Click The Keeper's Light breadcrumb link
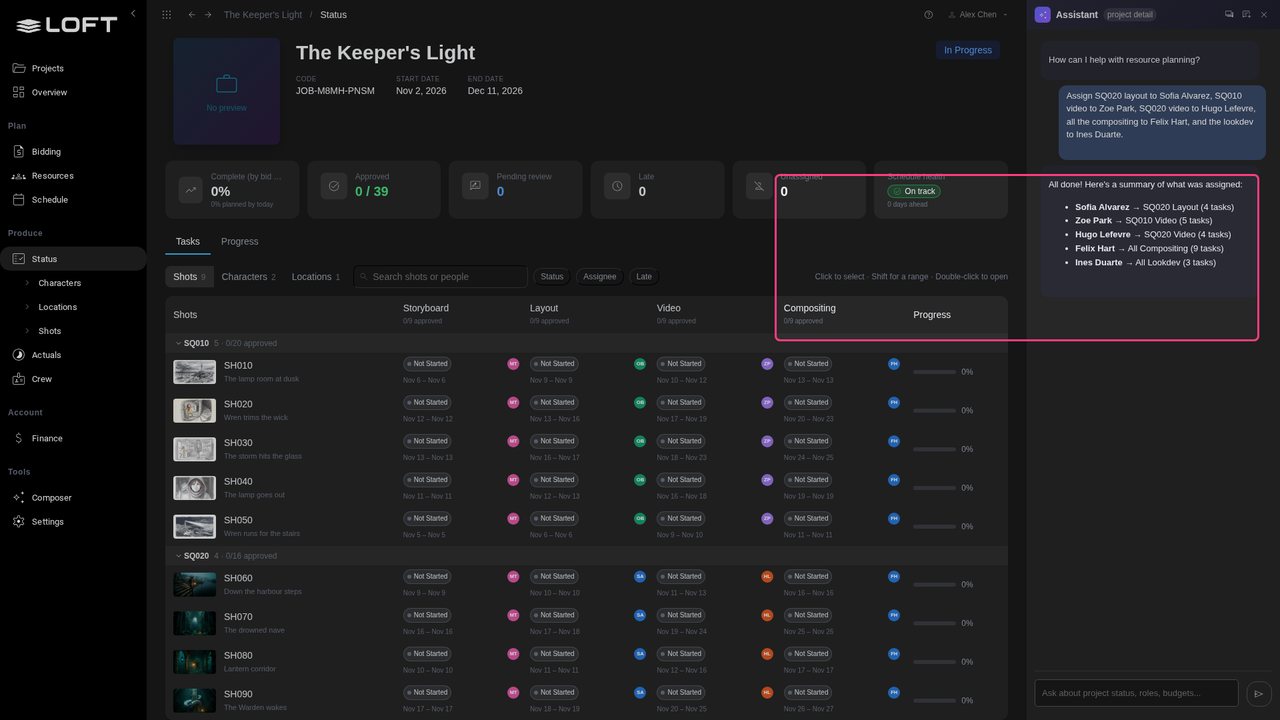This screenshot has width=1280, height=720. click(262, 15)
